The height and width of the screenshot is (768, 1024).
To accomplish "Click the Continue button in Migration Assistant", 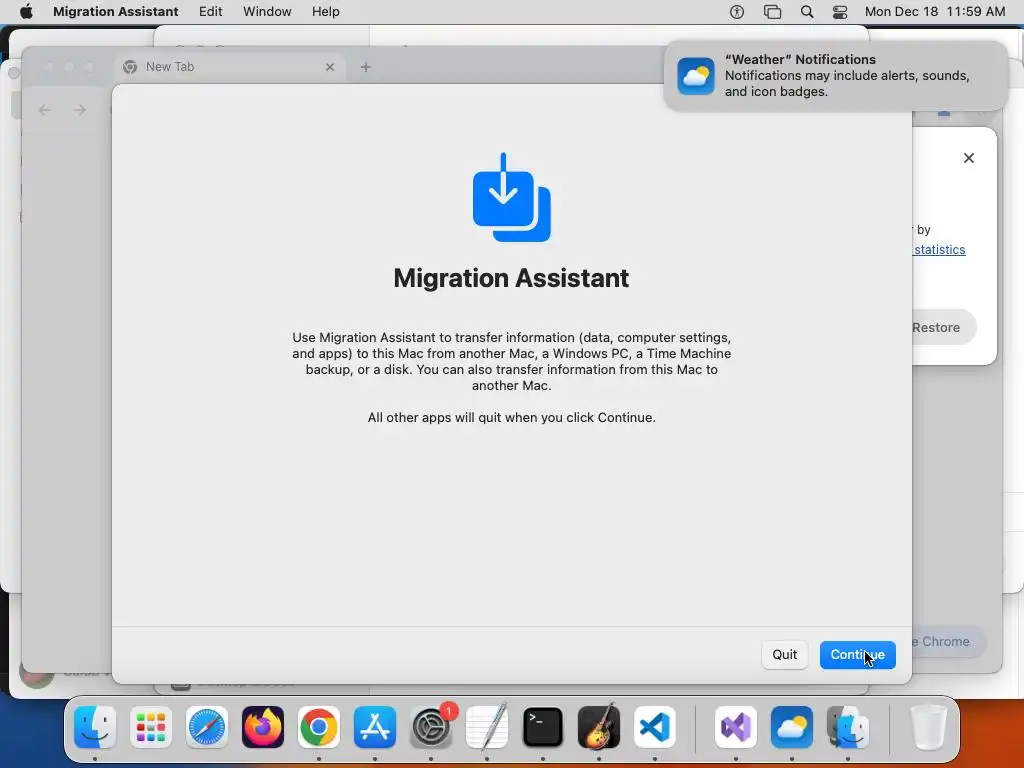I will pos(857,654).
